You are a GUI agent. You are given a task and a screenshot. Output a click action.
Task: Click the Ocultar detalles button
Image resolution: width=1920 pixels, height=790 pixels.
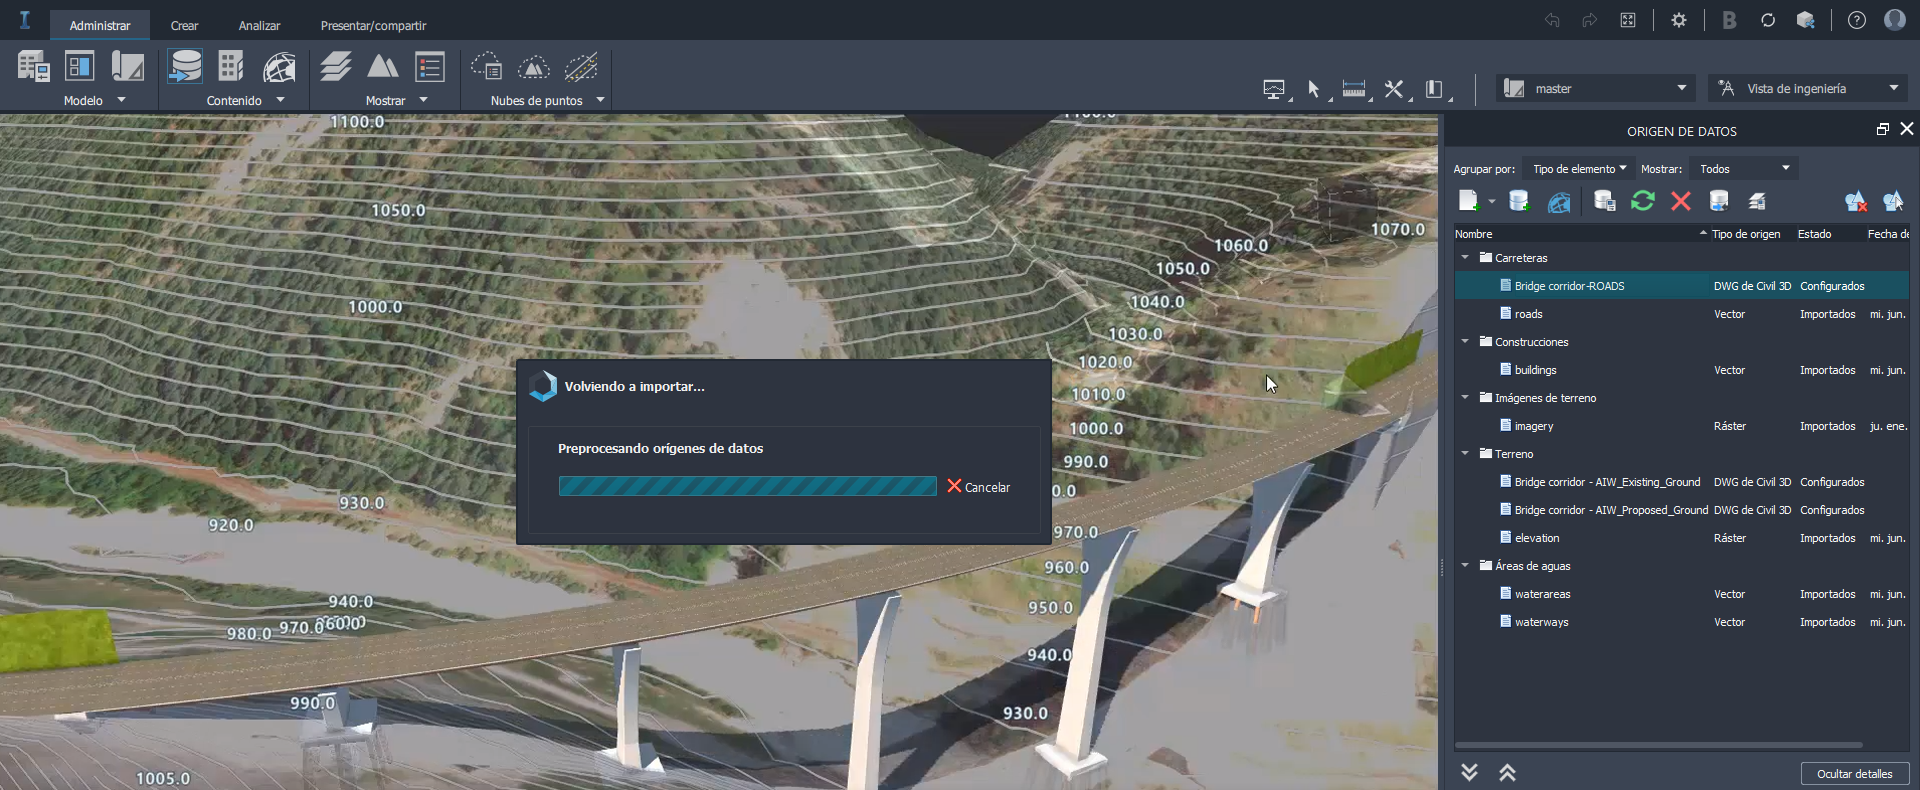1855,774
